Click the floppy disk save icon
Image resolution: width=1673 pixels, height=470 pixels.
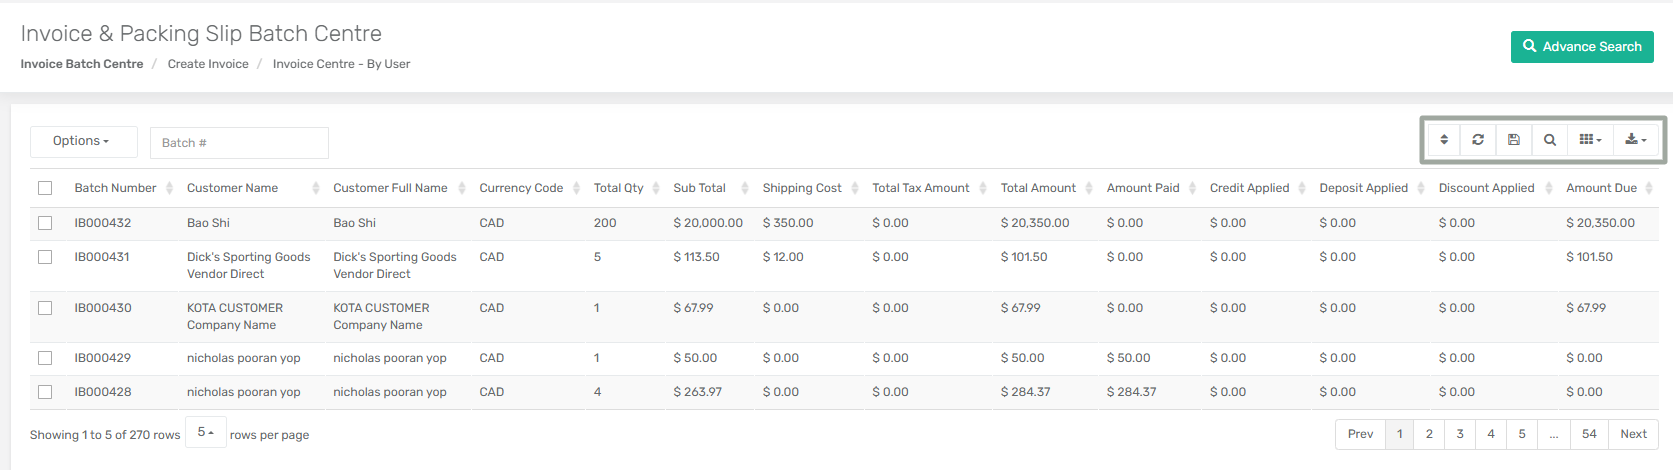coord(1514,140)
